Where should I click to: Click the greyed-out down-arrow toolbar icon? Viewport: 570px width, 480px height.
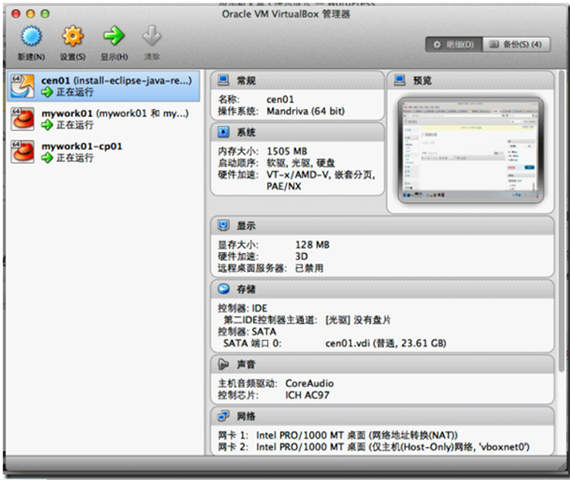152,36
